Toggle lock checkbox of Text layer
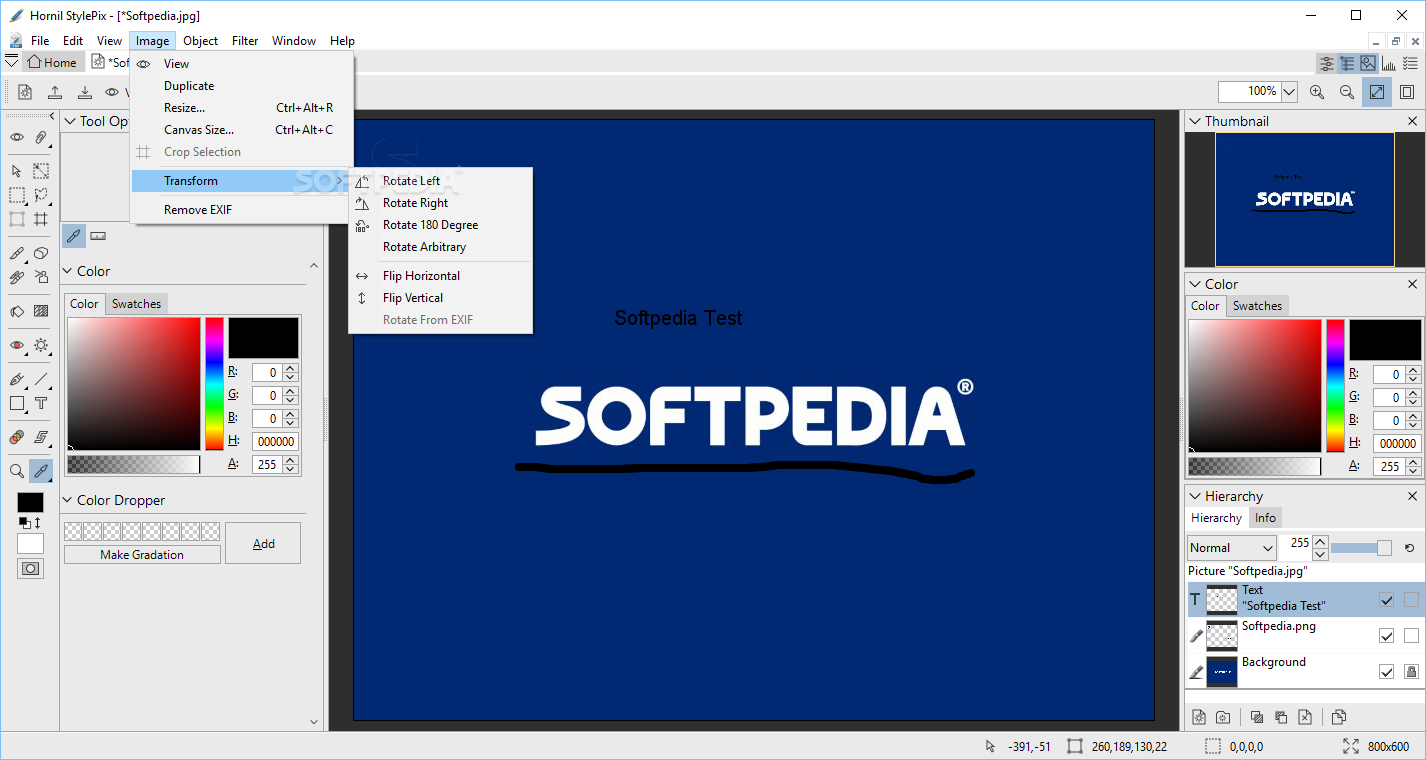 coord(1411,600)
